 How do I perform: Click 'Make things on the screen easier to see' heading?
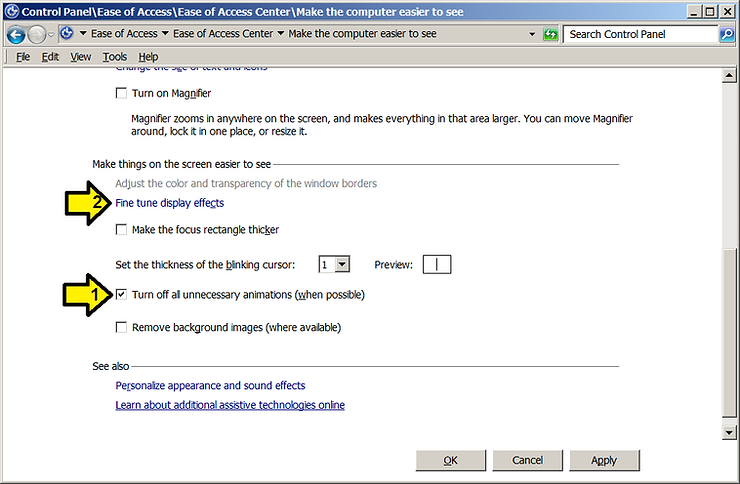tap(182, 164)
